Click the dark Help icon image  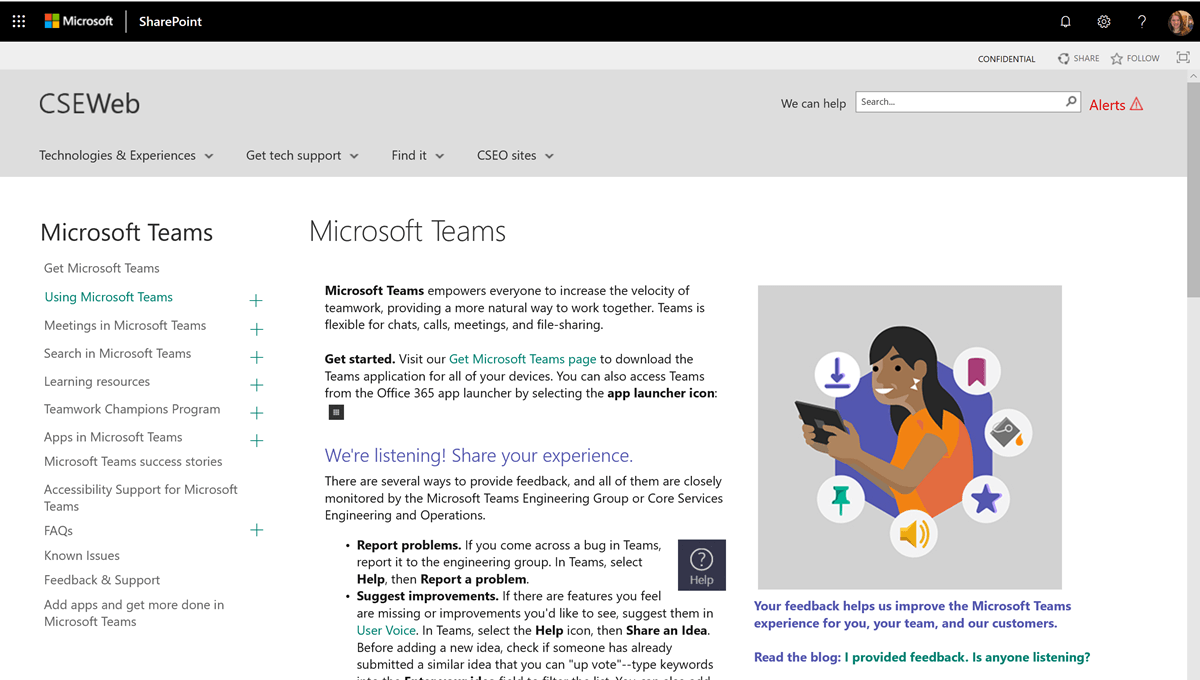pyautogui.click(x=702, y=565)
